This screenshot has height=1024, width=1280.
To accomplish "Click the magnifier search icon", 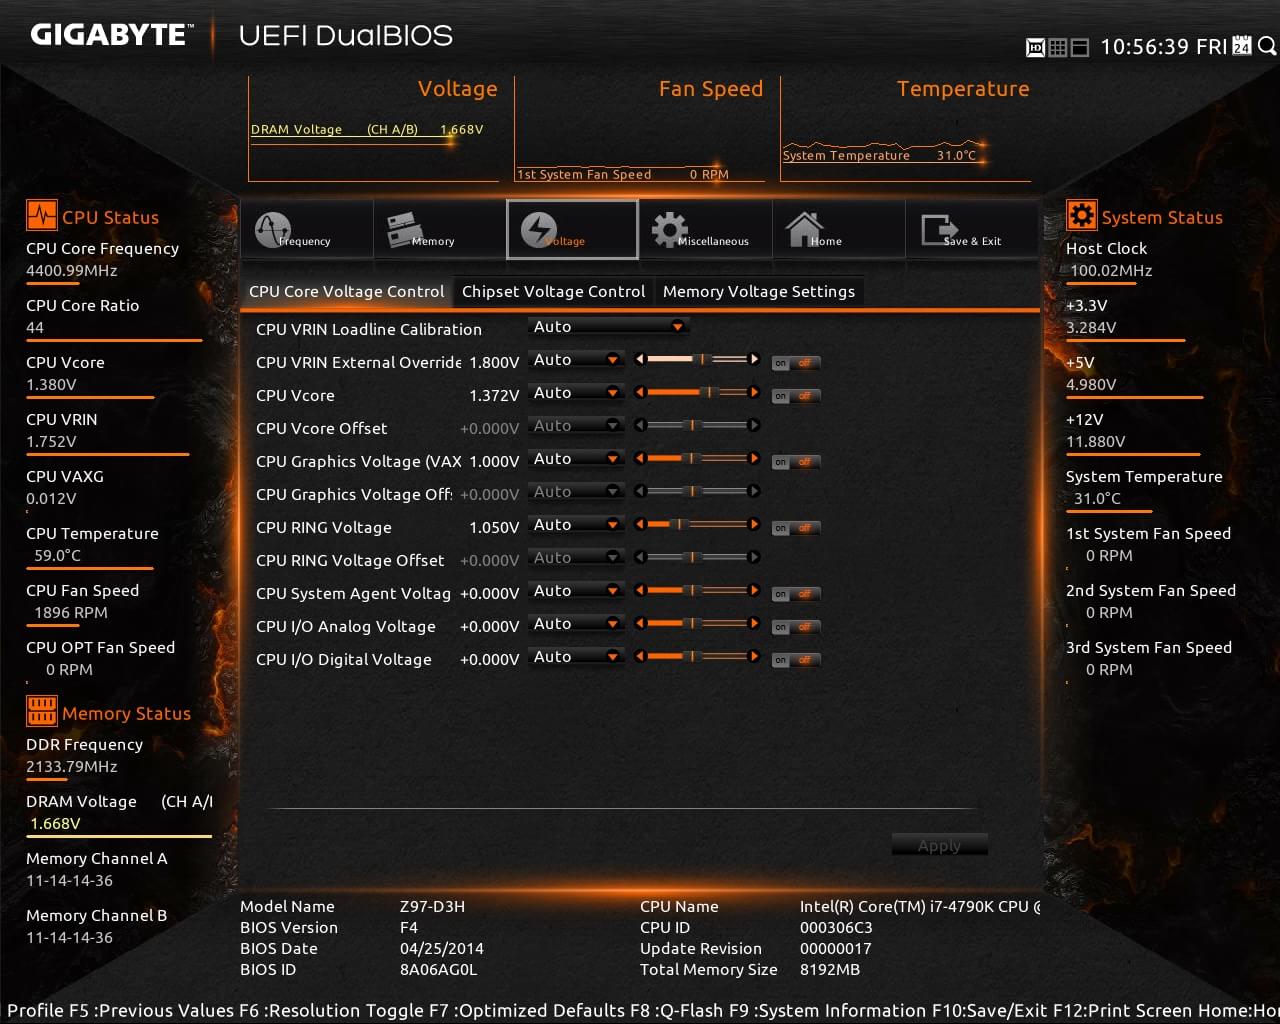I will [x=1267, y=46].
